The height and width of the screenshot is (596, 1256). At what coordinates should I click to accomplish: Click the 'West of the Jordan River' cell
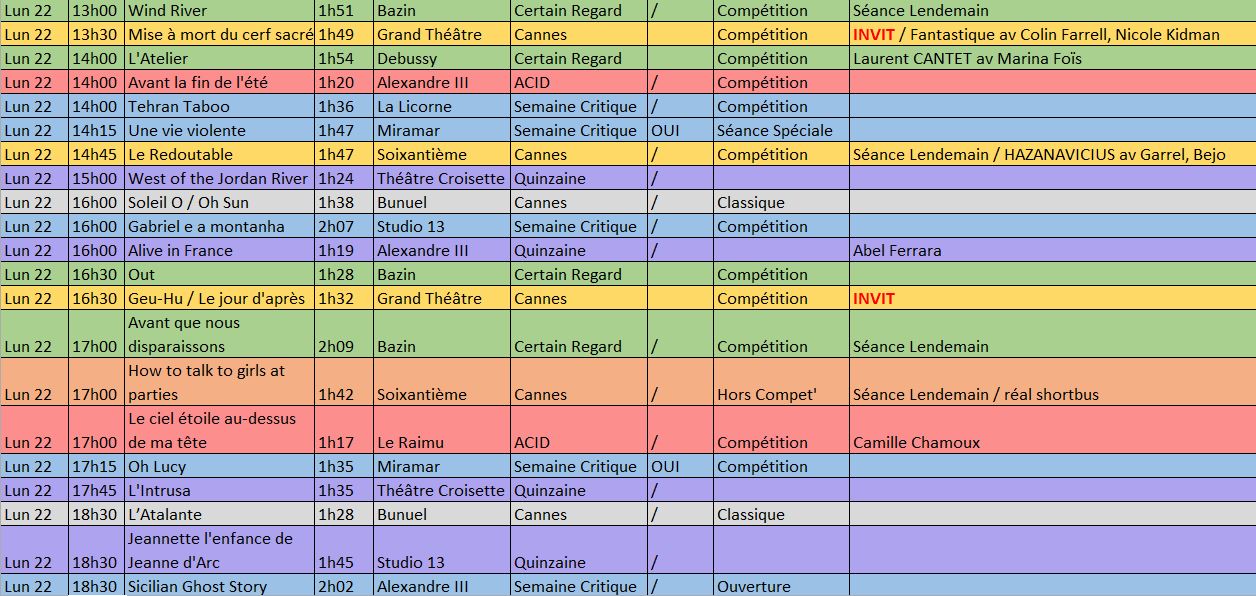219,179
